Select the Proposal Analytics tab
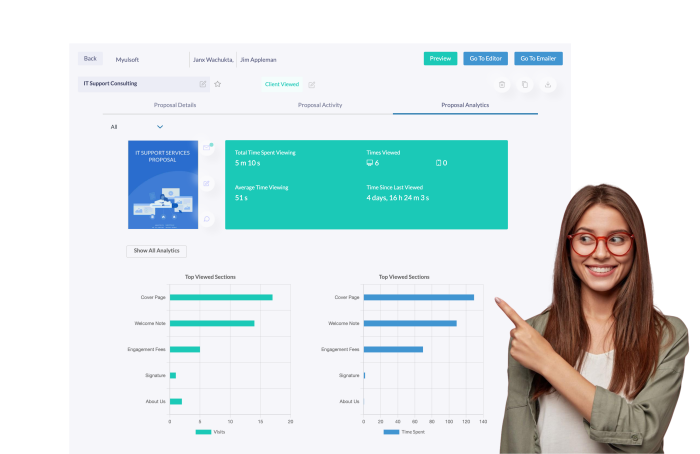Image resolution: width=700 pixels, height=454 pixels. [x=465, y=105]
